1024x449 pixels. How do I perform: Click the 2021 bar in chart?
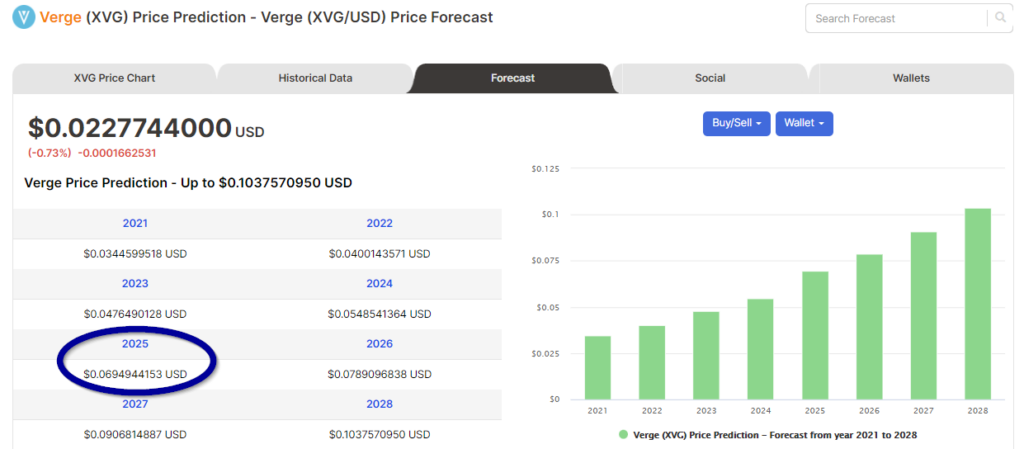coord(598,368)
